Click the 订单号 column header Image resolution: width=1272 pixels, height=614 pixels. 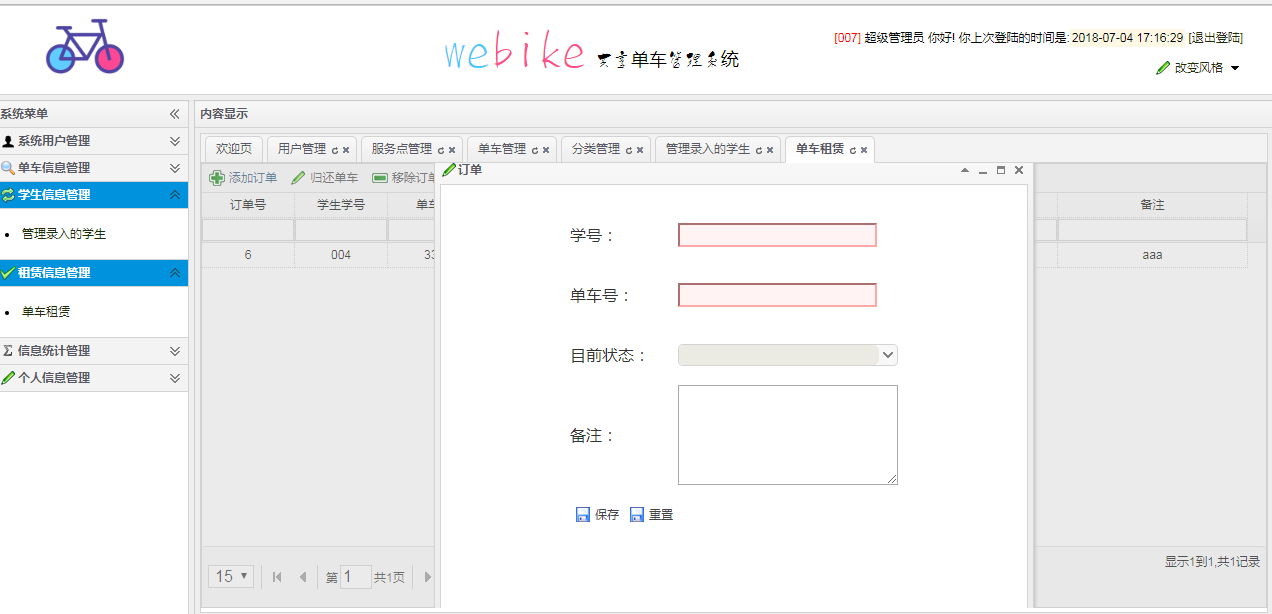[x=248, y=205]
